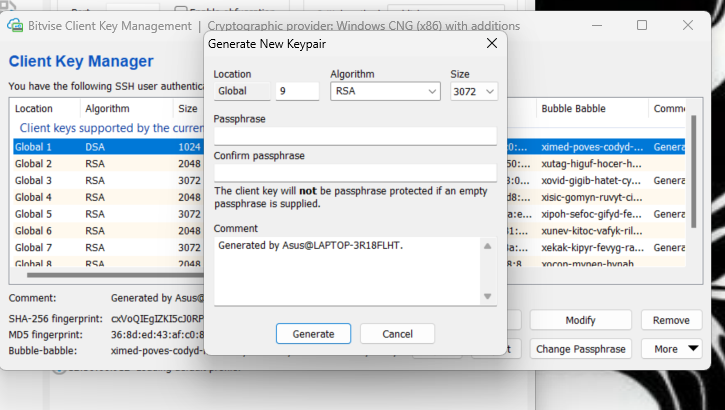
Task: Close the Generate New Keypair dialog
Action: tap(492, 43)
